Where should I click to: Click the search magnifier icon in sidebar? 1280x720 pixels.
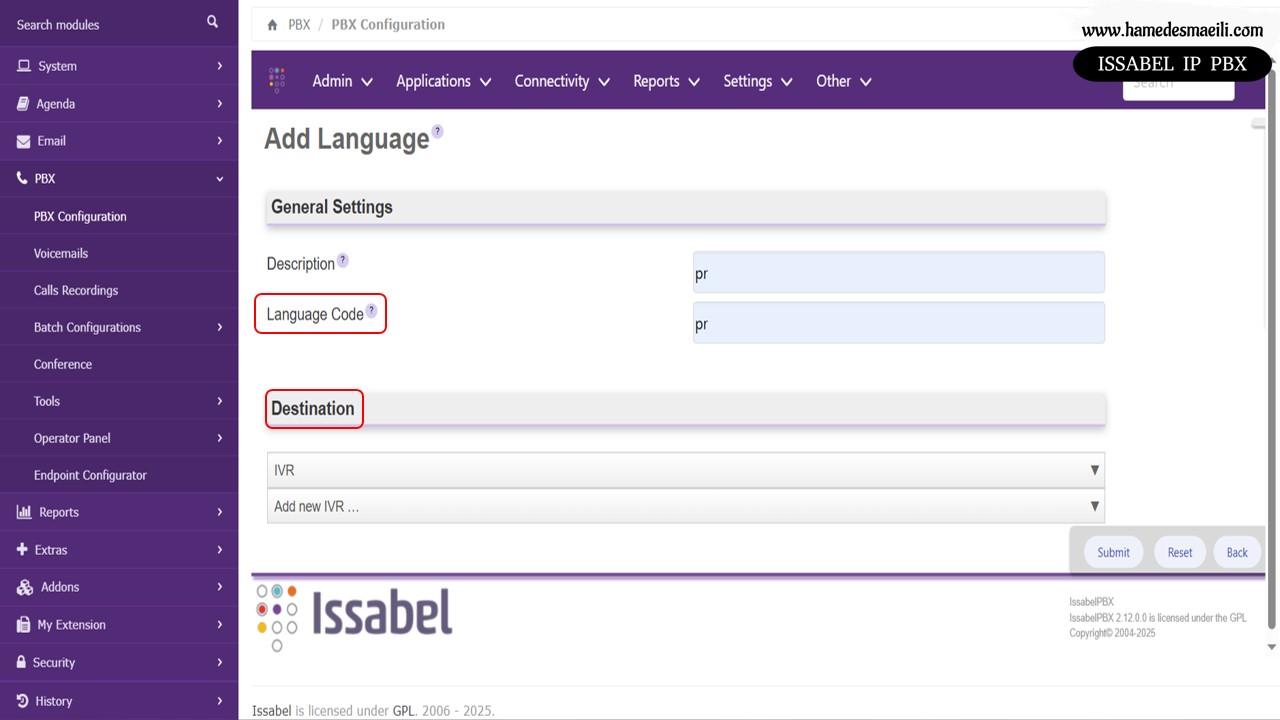[212, 22]
